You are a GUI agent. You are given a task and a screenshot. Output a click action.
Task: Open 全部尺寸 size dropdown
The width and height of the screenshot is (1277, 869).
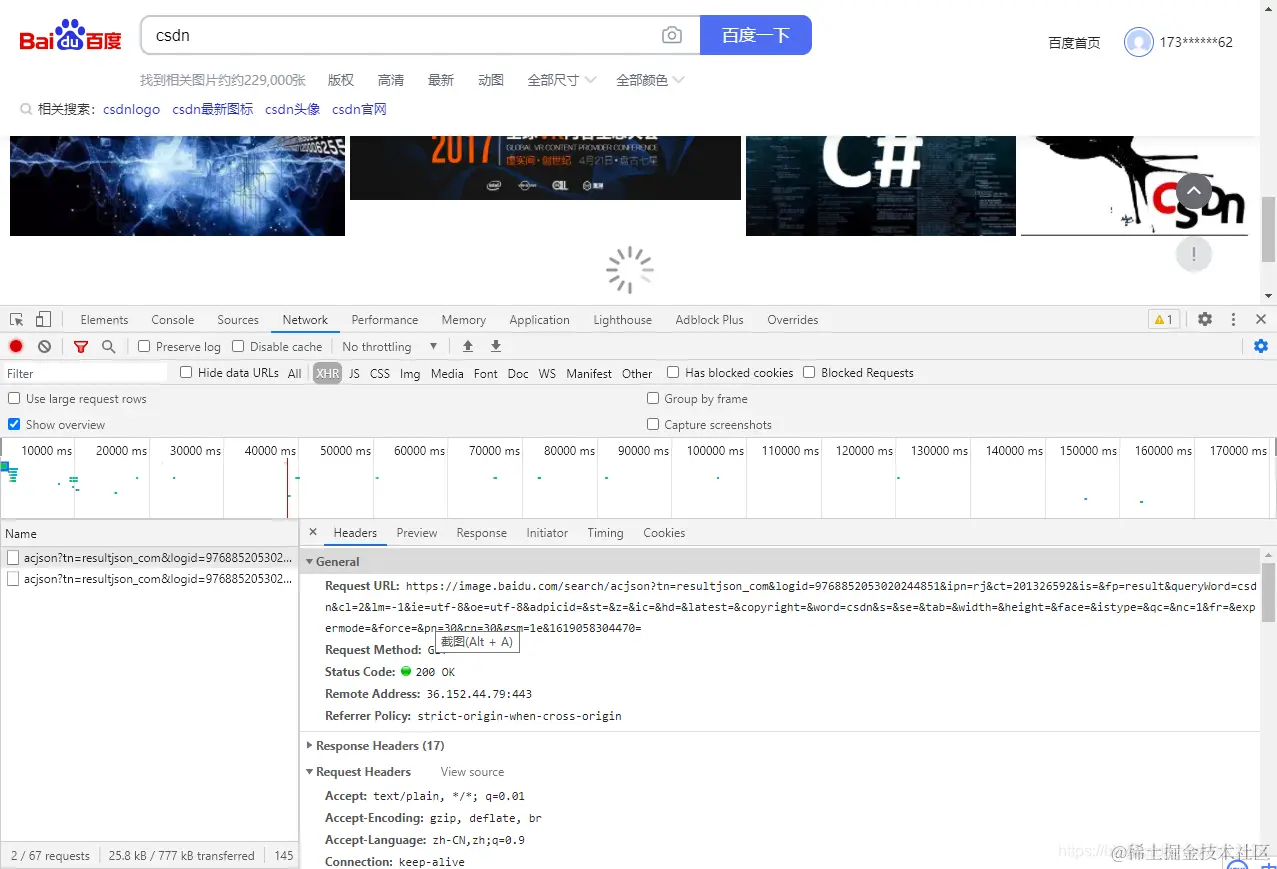pyautogui.click(x=562, y=80)
